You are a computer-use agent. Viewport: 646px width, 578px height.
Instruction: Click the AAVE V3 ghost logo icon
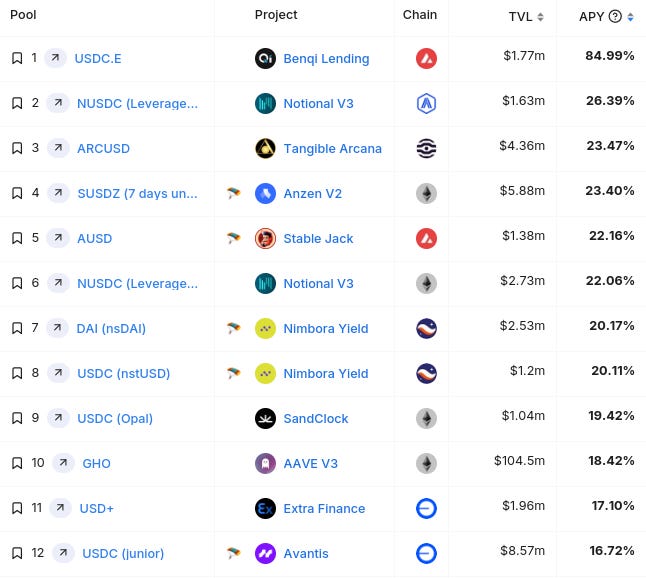coord(265,463)
